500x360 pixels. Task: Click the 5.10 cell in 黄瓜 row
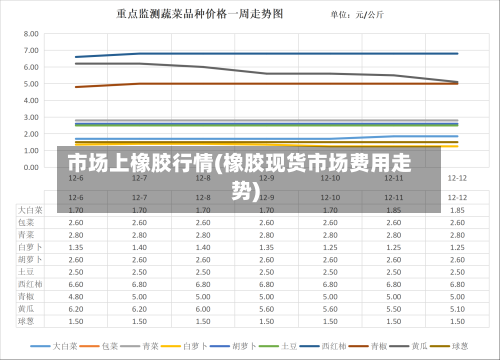point(457,309)
